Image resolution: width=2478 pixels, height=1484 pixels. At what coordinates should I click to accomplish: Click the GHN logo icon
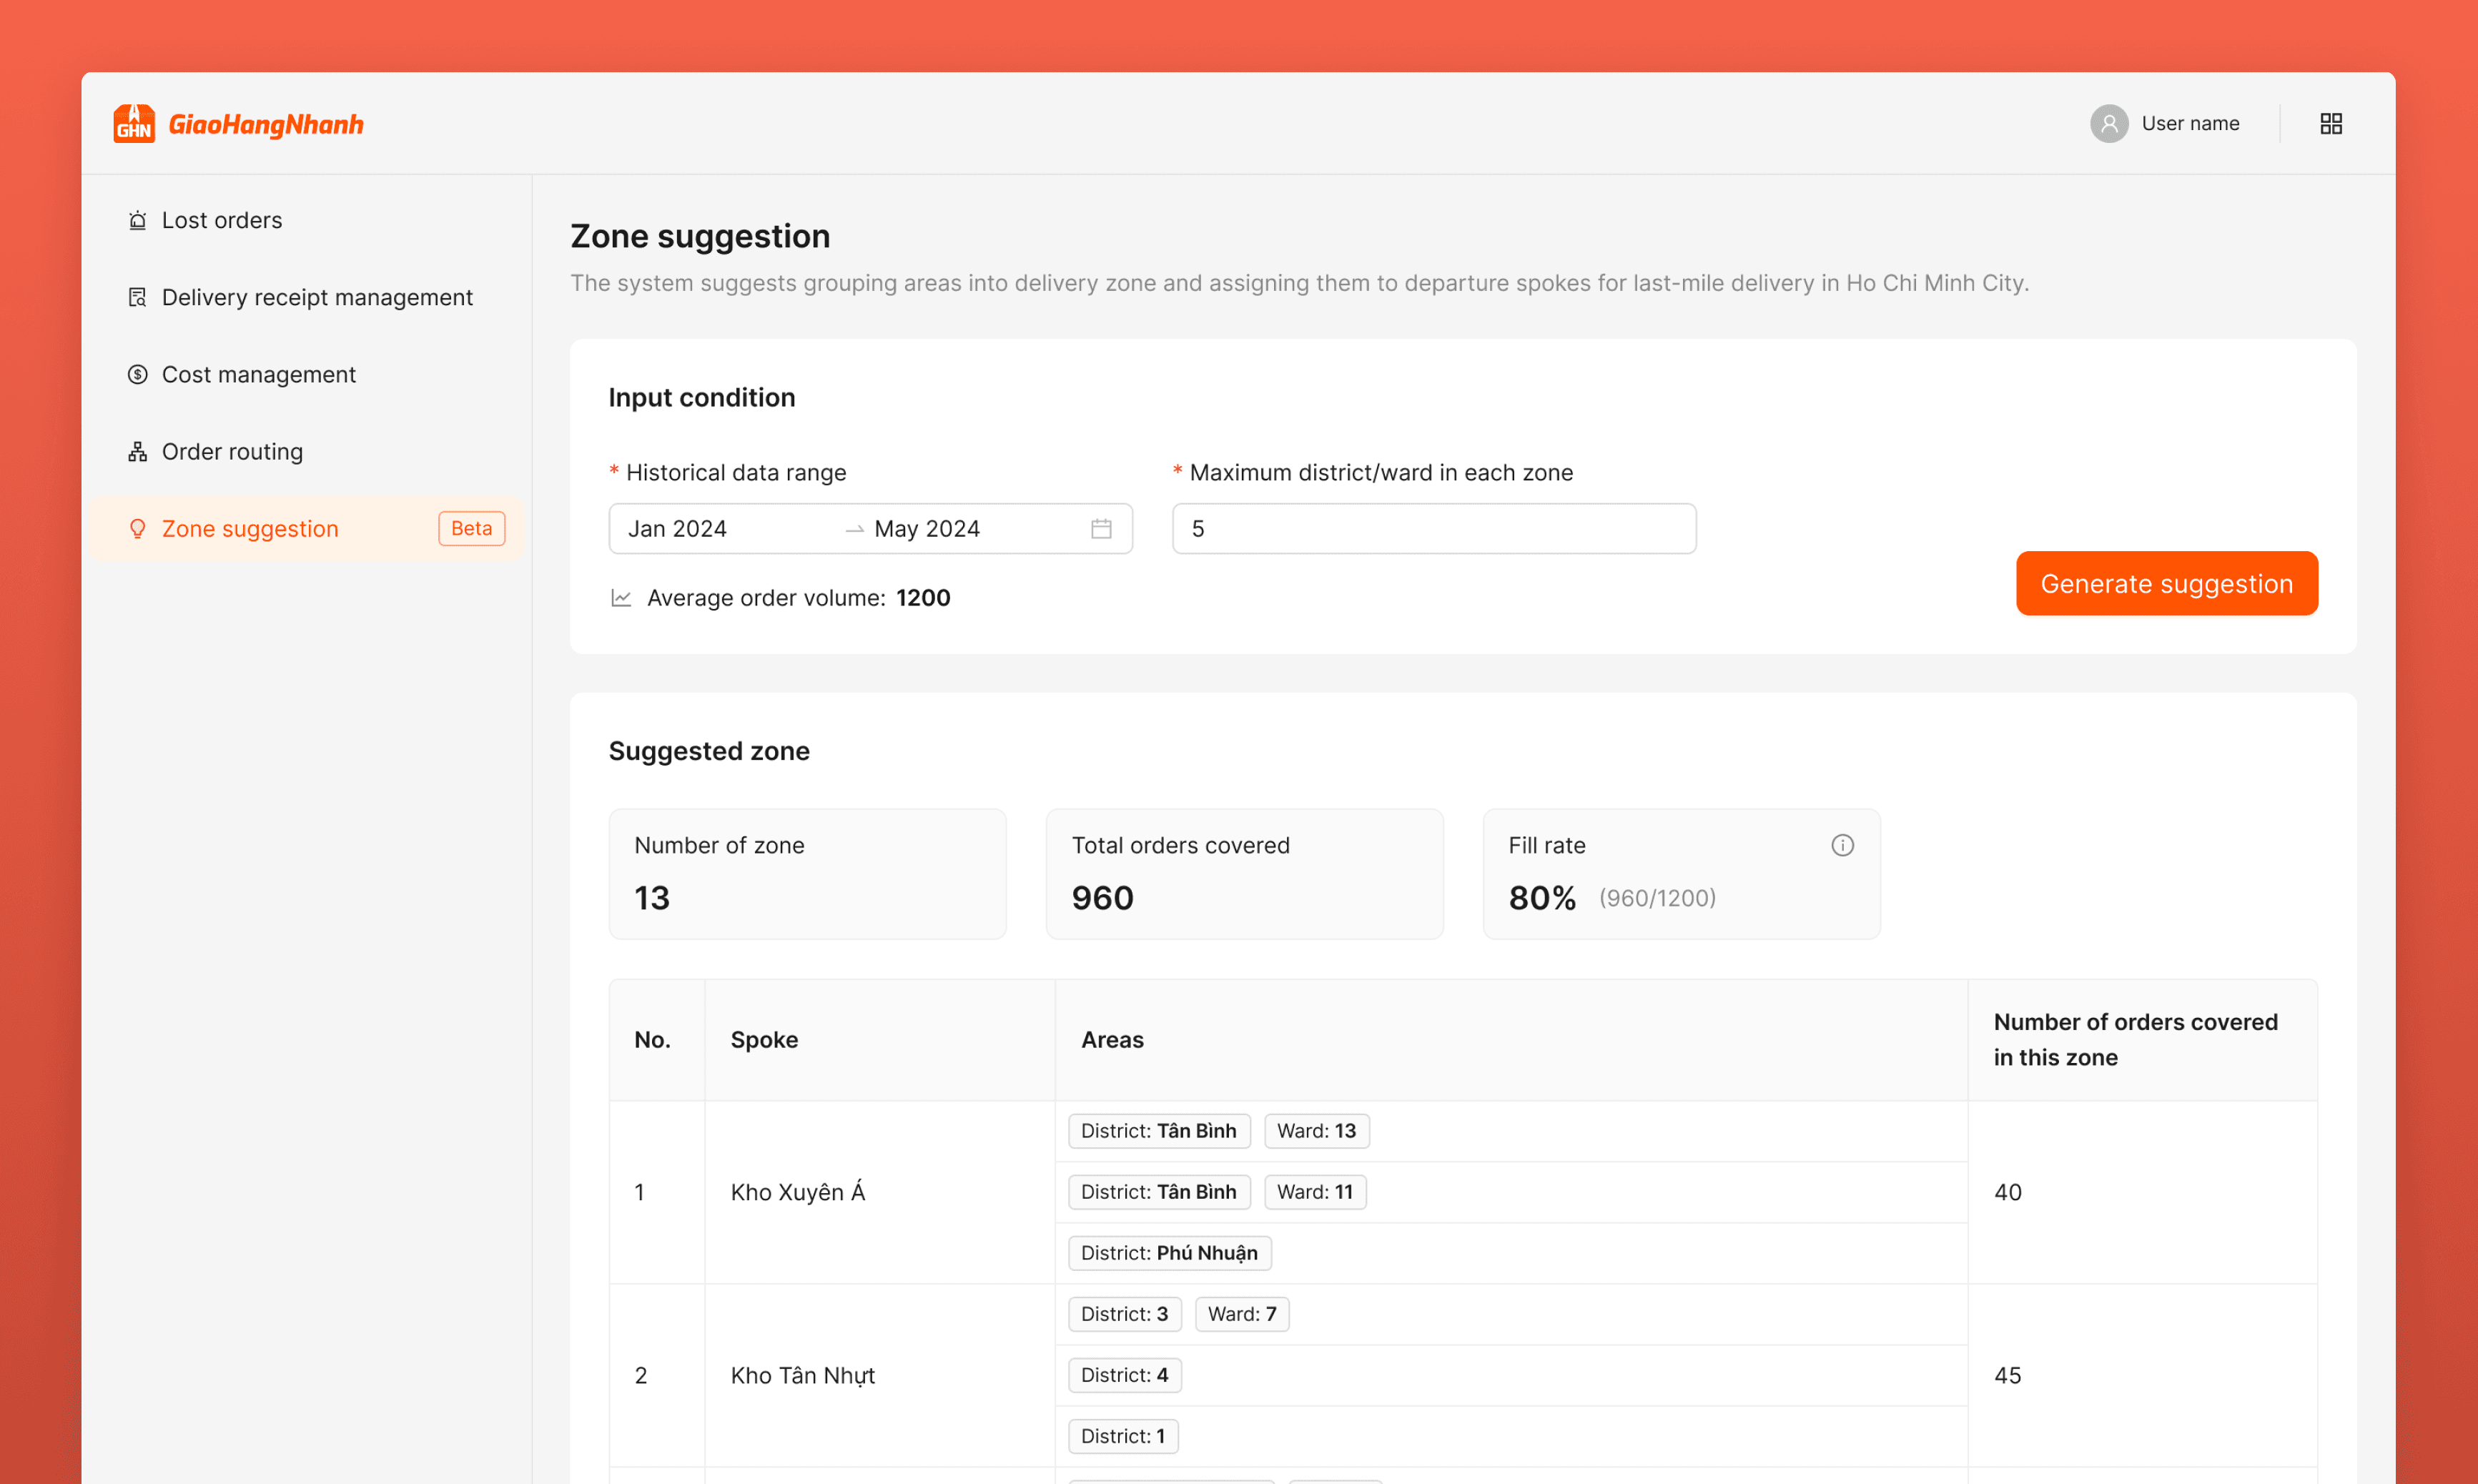pyautogui.click(x=134, y=124)
